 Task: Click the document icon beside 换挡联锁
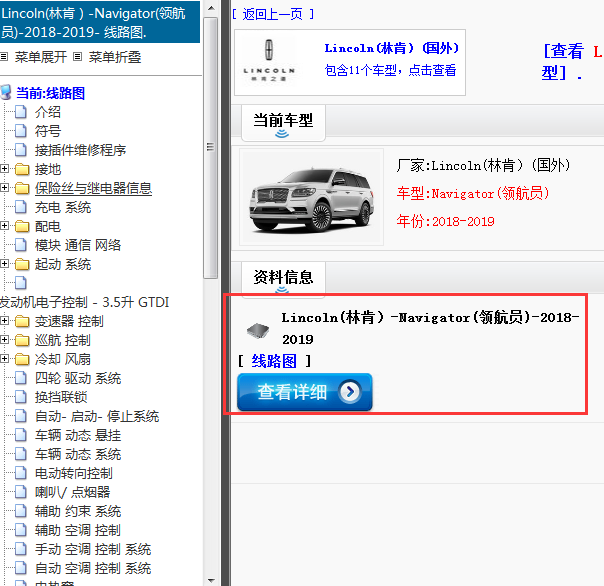click(21, 397)
